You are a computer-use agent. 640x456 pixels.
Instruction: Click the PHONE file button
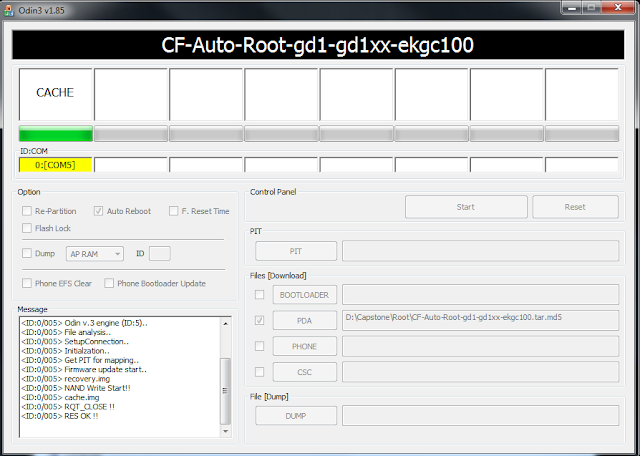click(304, 346)
